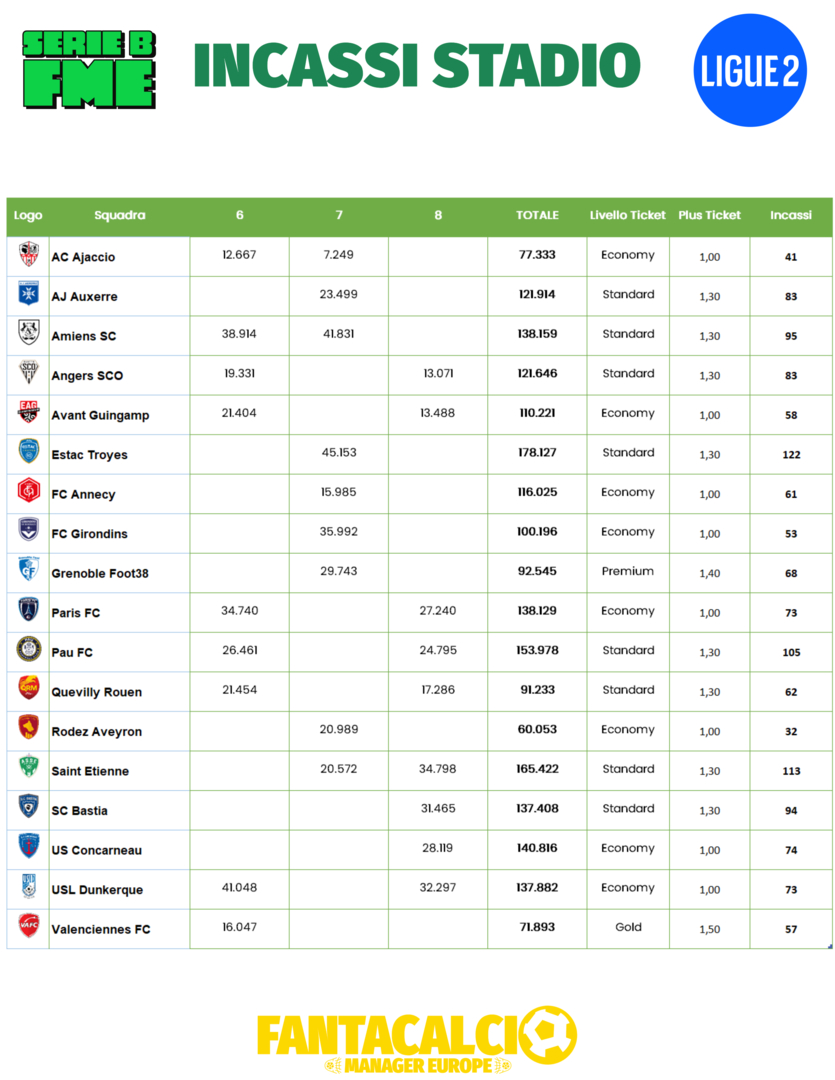
Task: Click the AC Ajaccio club logo
Action: 28,255
